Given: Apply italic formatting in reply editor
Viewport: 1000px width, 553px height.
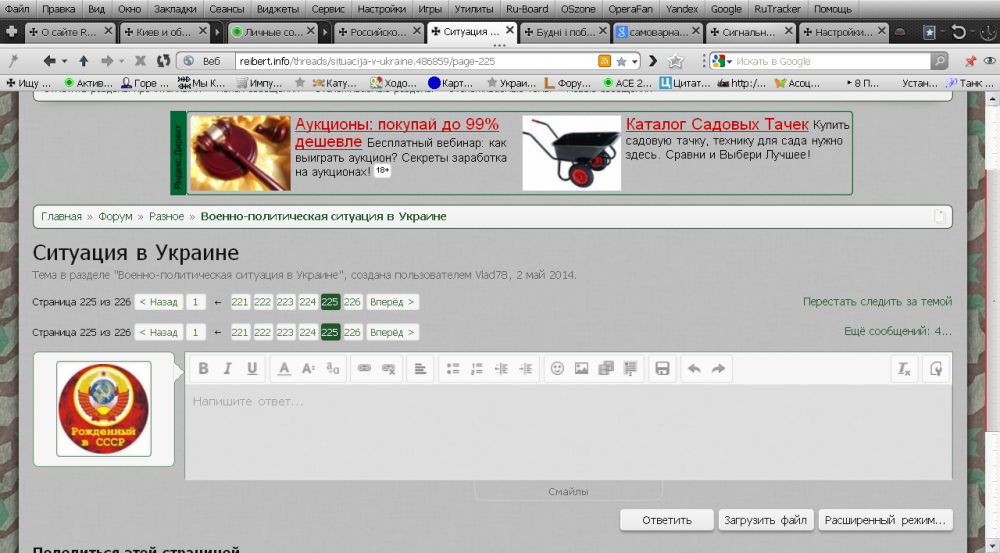Looking at the screenshot, I should click(227, 369).
